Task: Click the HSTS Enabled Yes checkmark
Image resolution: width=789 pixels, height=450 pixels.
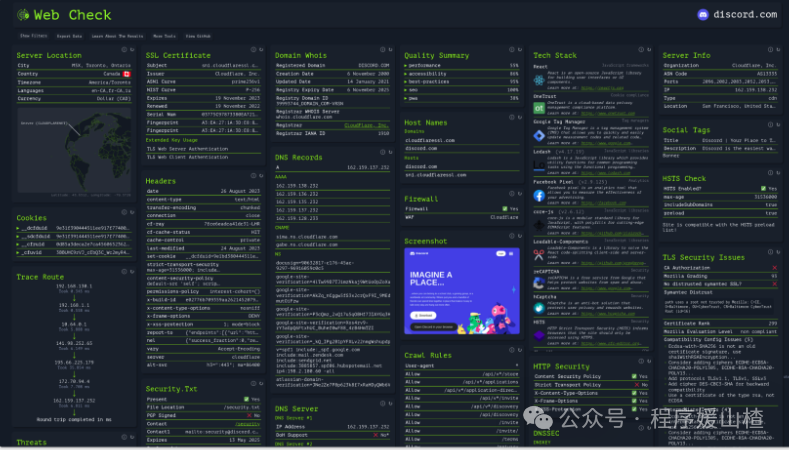Action: [x=763, y=188]
